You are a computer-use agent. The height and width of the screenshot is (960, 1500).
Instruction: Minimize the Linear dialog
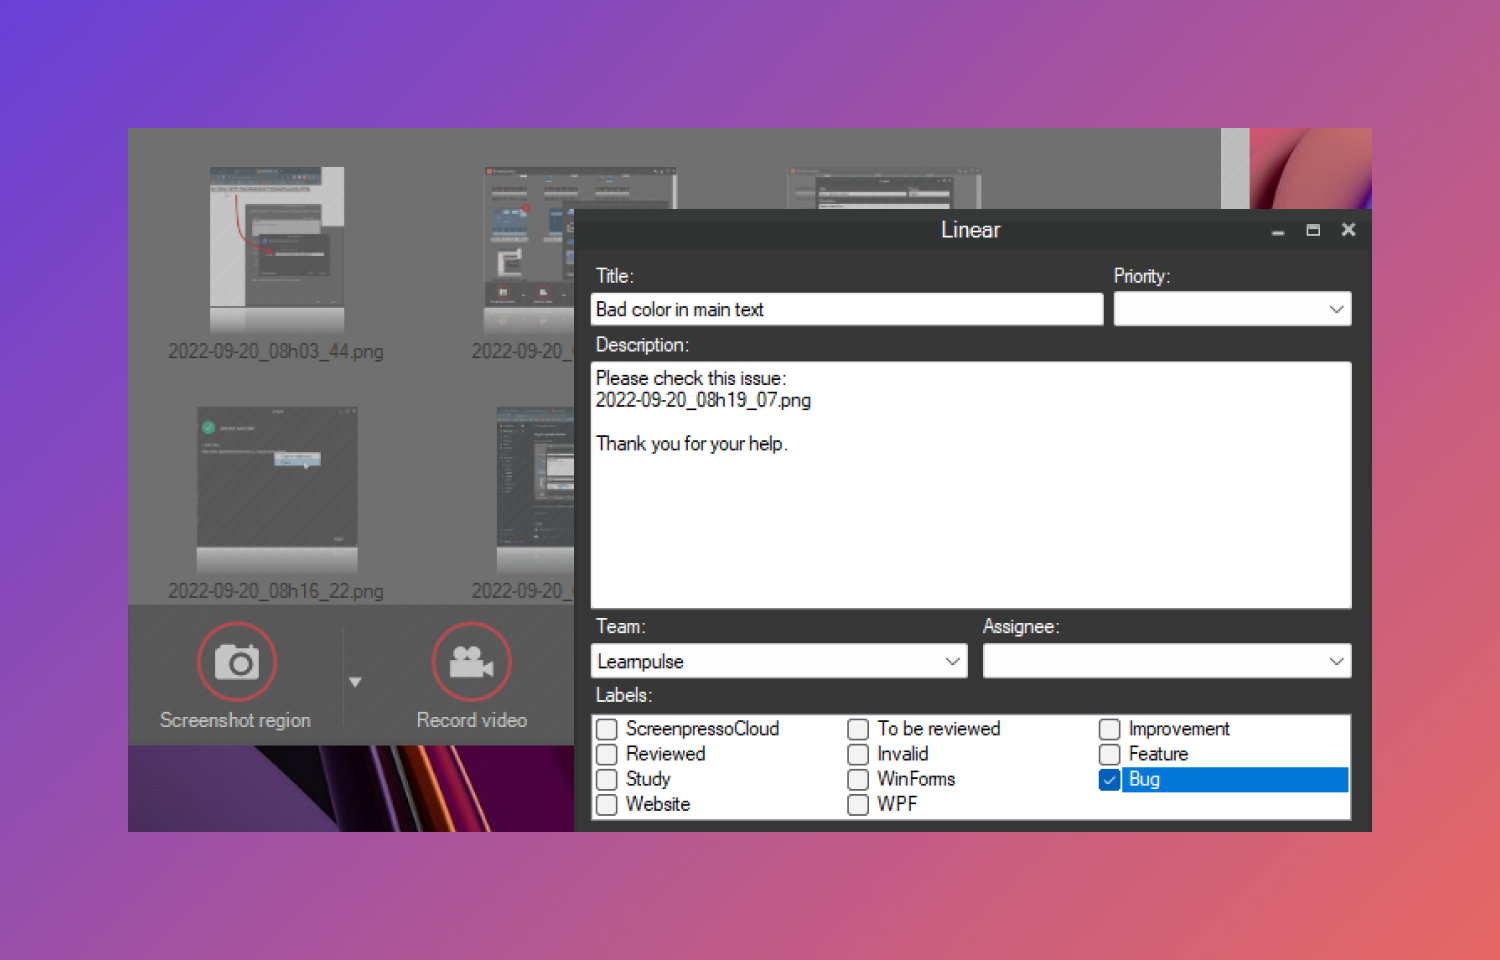1278,231
